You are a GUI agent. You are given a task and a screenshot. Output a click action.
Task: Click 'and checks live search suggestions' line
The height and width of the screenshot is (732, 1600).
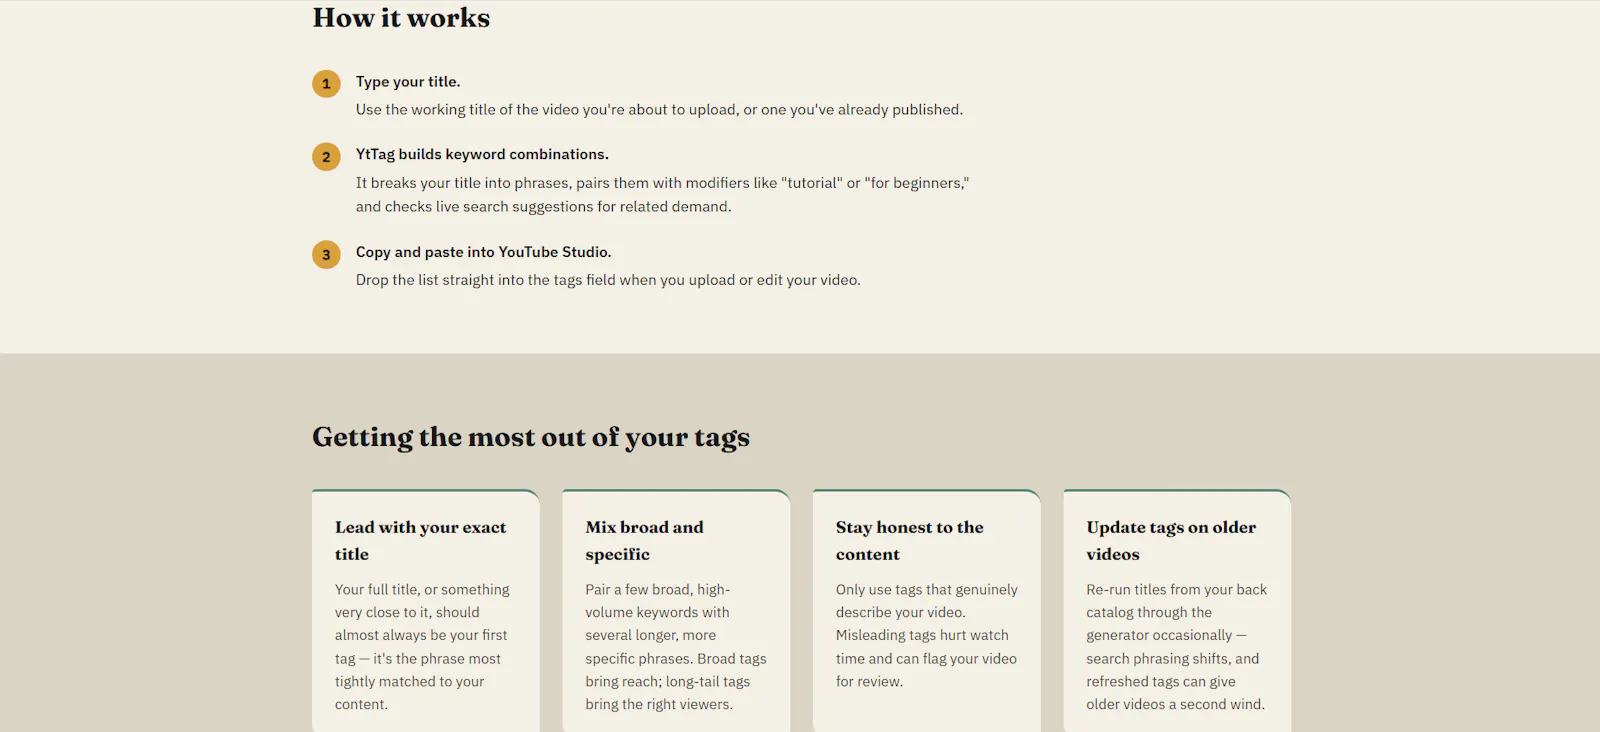(x=543, y=207)
